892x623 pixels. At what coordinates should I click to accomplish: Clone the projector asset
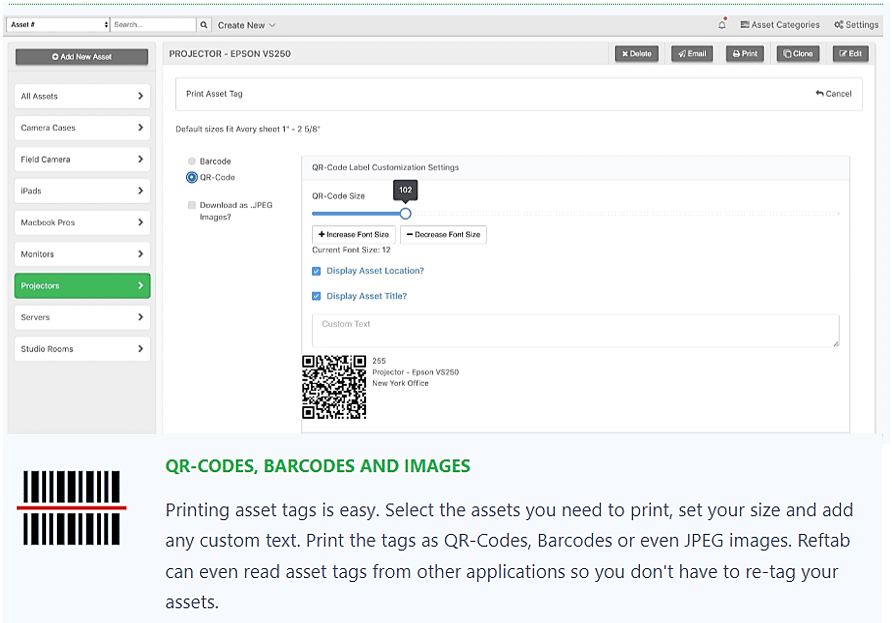pos(798,54)
